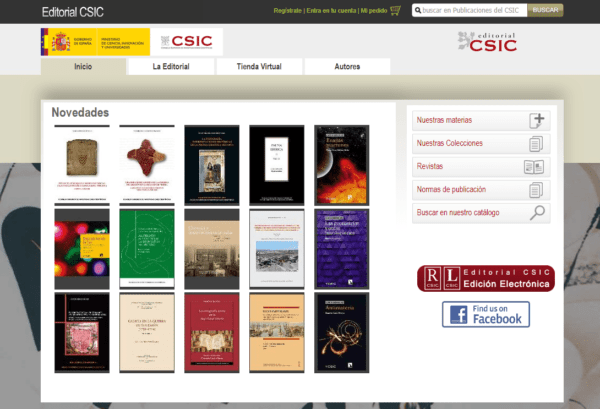Click the Edición Electrónica banner text
Image resolution: width=600 pixels, height=409 pixels.
pos(506,284)
